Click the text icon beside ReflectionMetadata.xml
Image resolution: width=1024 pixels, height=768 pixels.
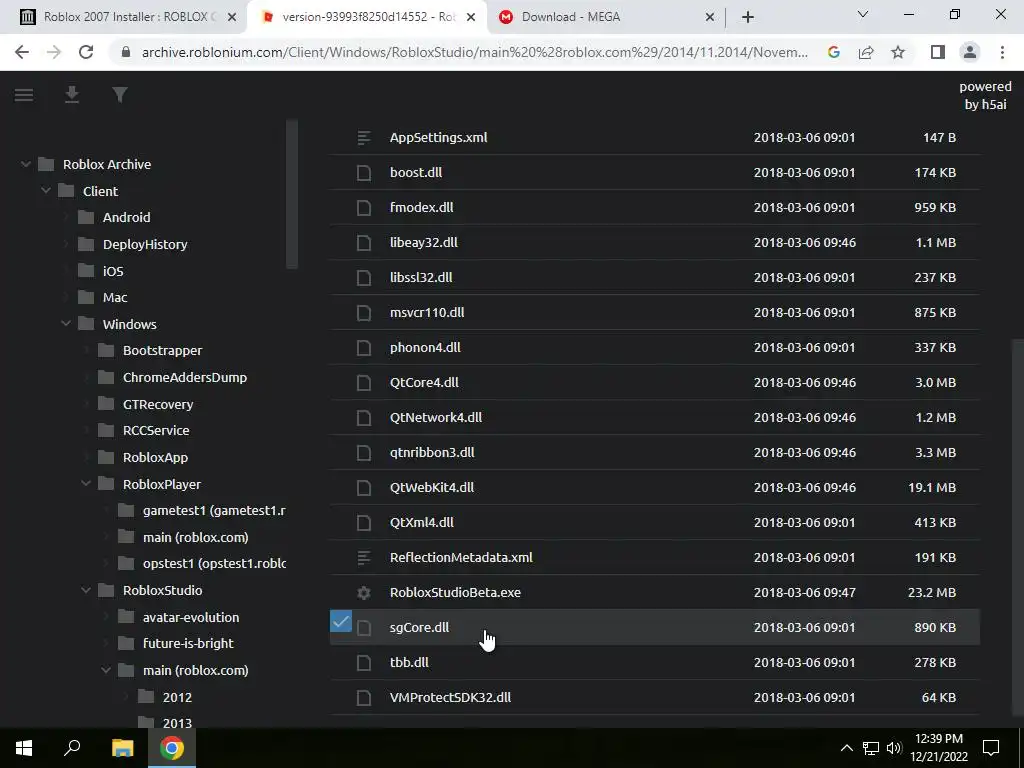pos(364,558)
